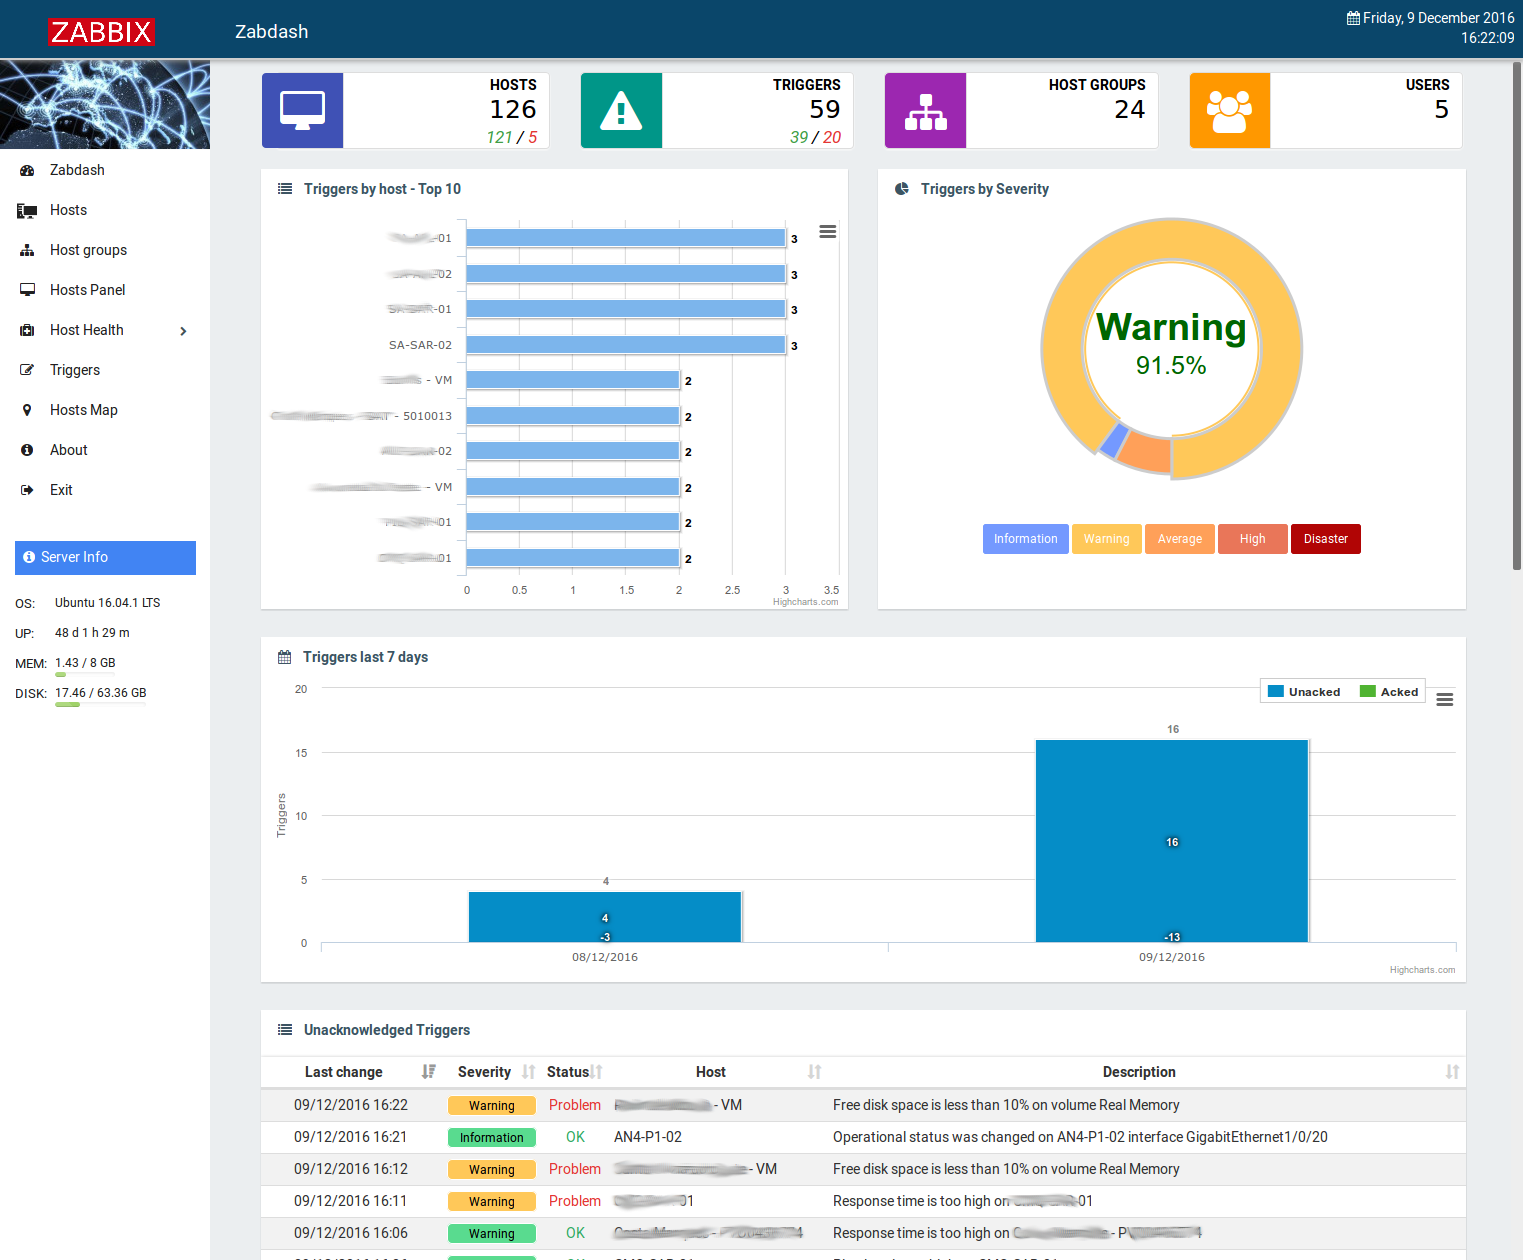
Task: Expand the Host Health submenu chevron
Action: tap(183, 330)
